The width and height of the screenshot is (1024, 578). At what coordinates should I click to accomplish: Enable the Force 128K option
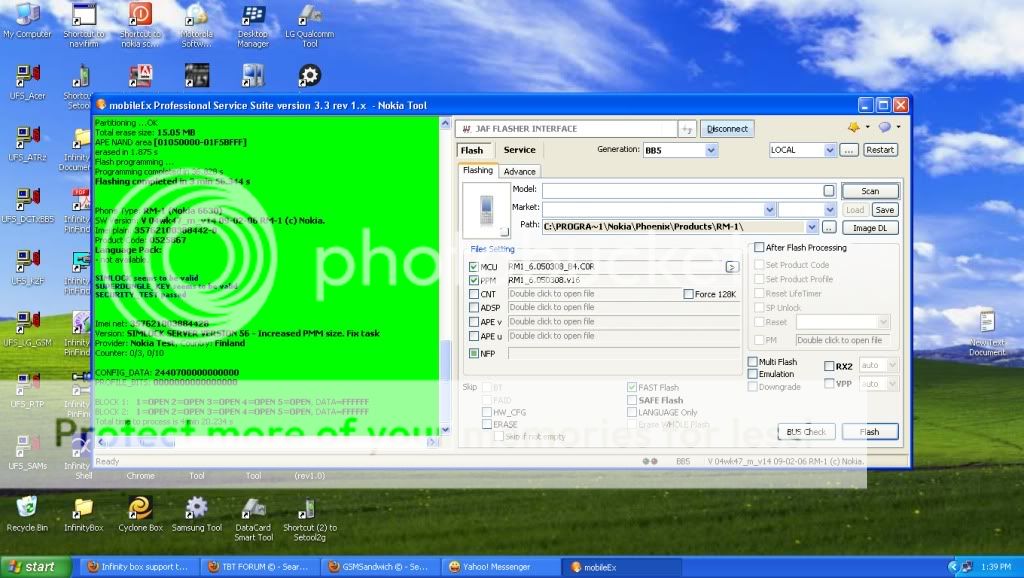pyautogui.click(x=688, y=294)
